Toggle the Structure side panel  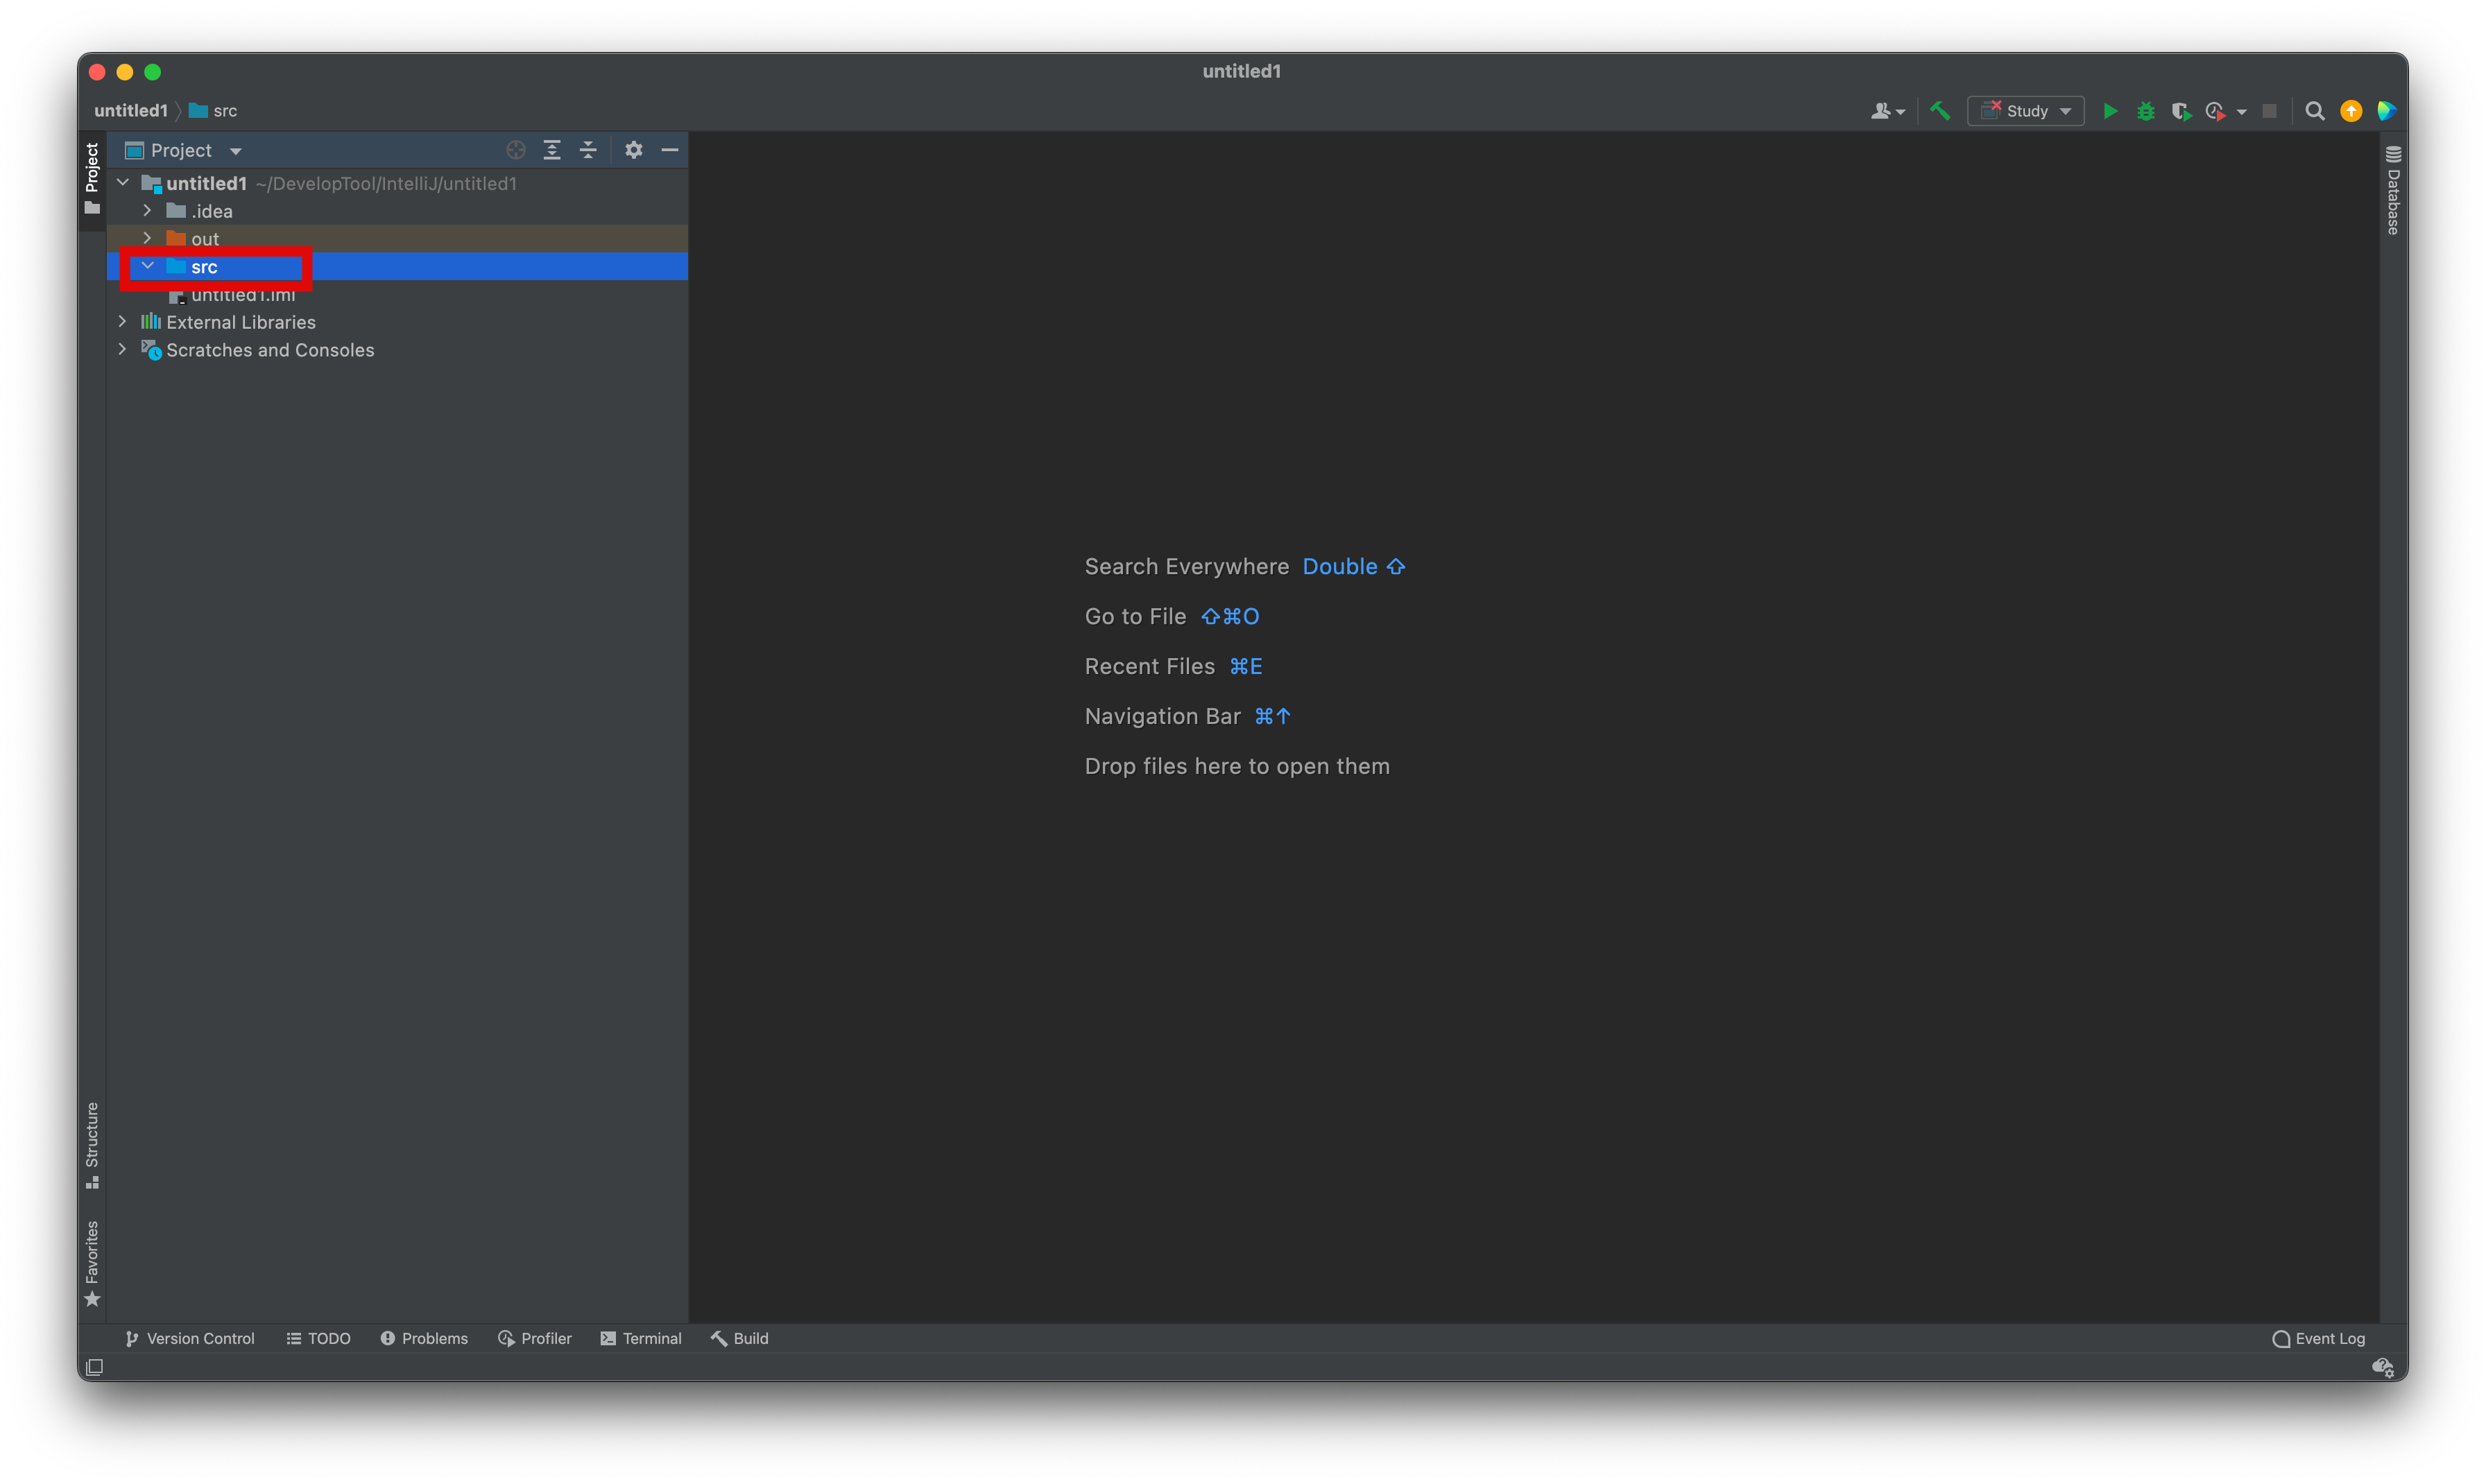click(92, 1144)
